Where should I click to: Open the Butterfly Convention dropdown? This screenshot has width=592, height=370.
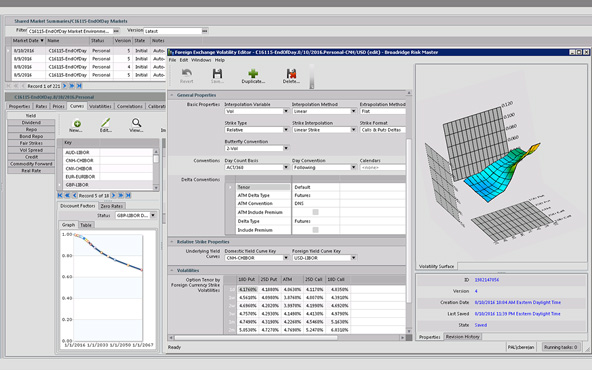click(x=285, y=148)
